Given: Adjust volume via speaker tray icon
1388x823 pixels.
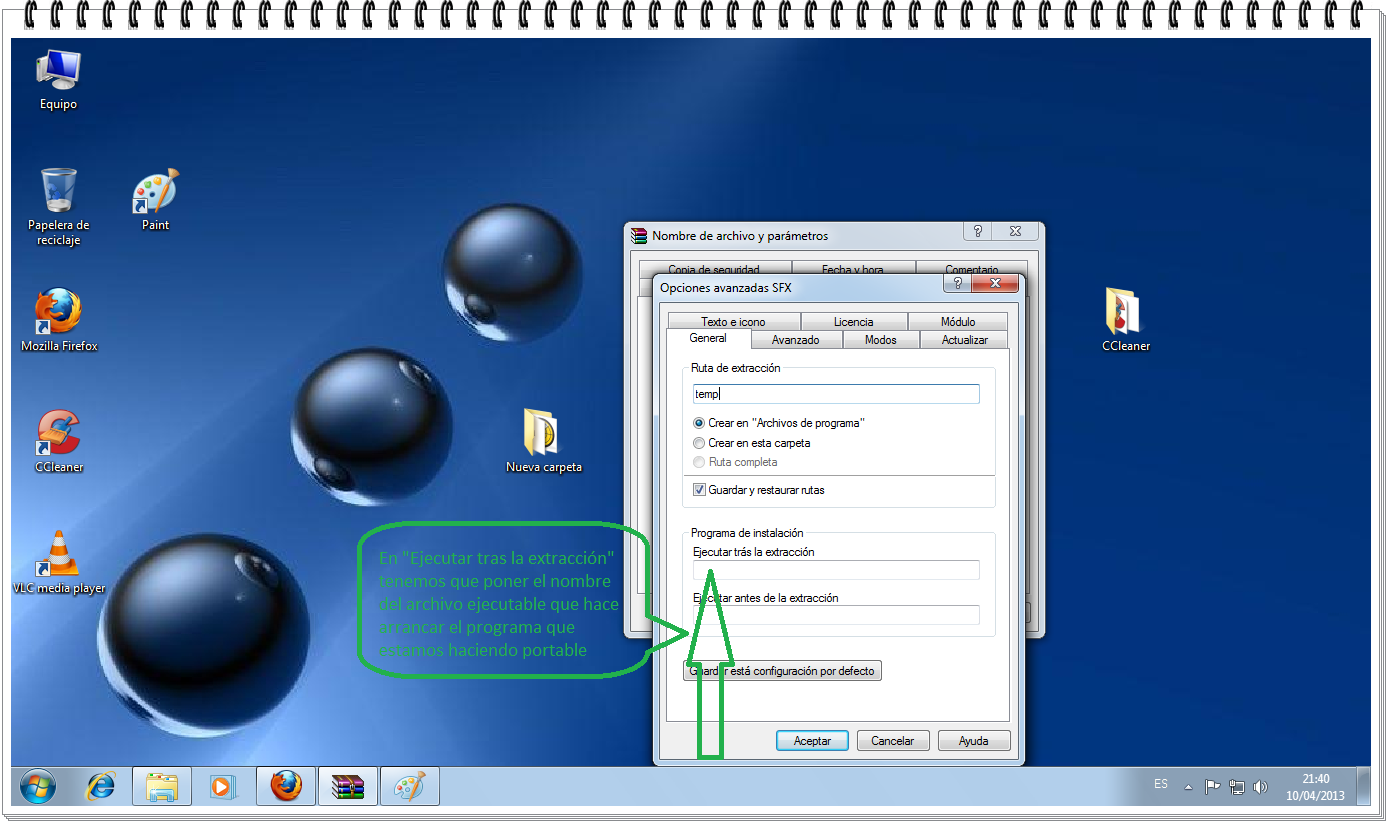Looking at the screenshot, I should pyautogui.click(x=1260, y=787).
